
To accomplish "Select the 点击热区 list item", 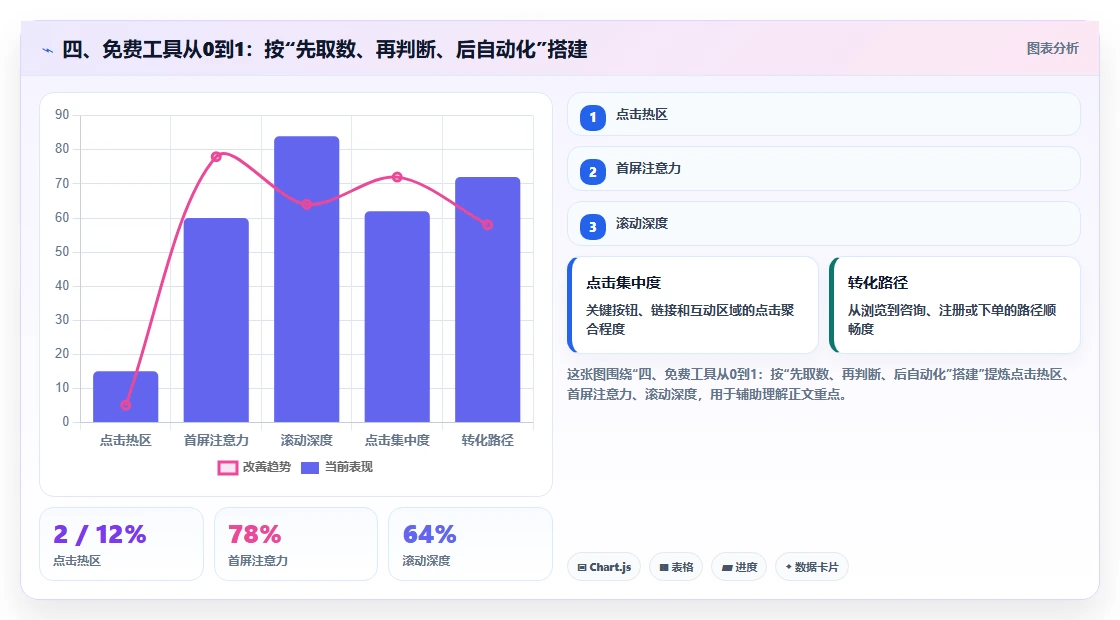I will click(824, 114).
